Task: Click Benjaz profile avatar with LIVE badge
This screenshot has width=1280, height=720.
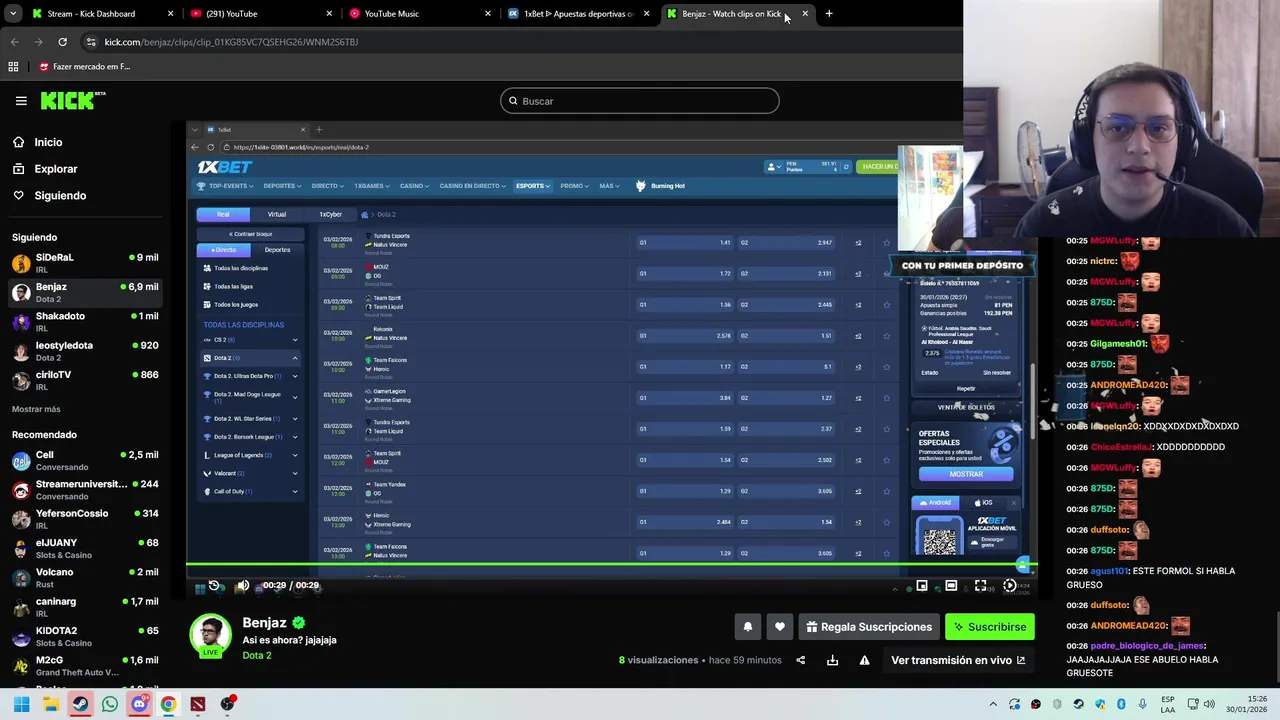Action: [x=210, y=636]
